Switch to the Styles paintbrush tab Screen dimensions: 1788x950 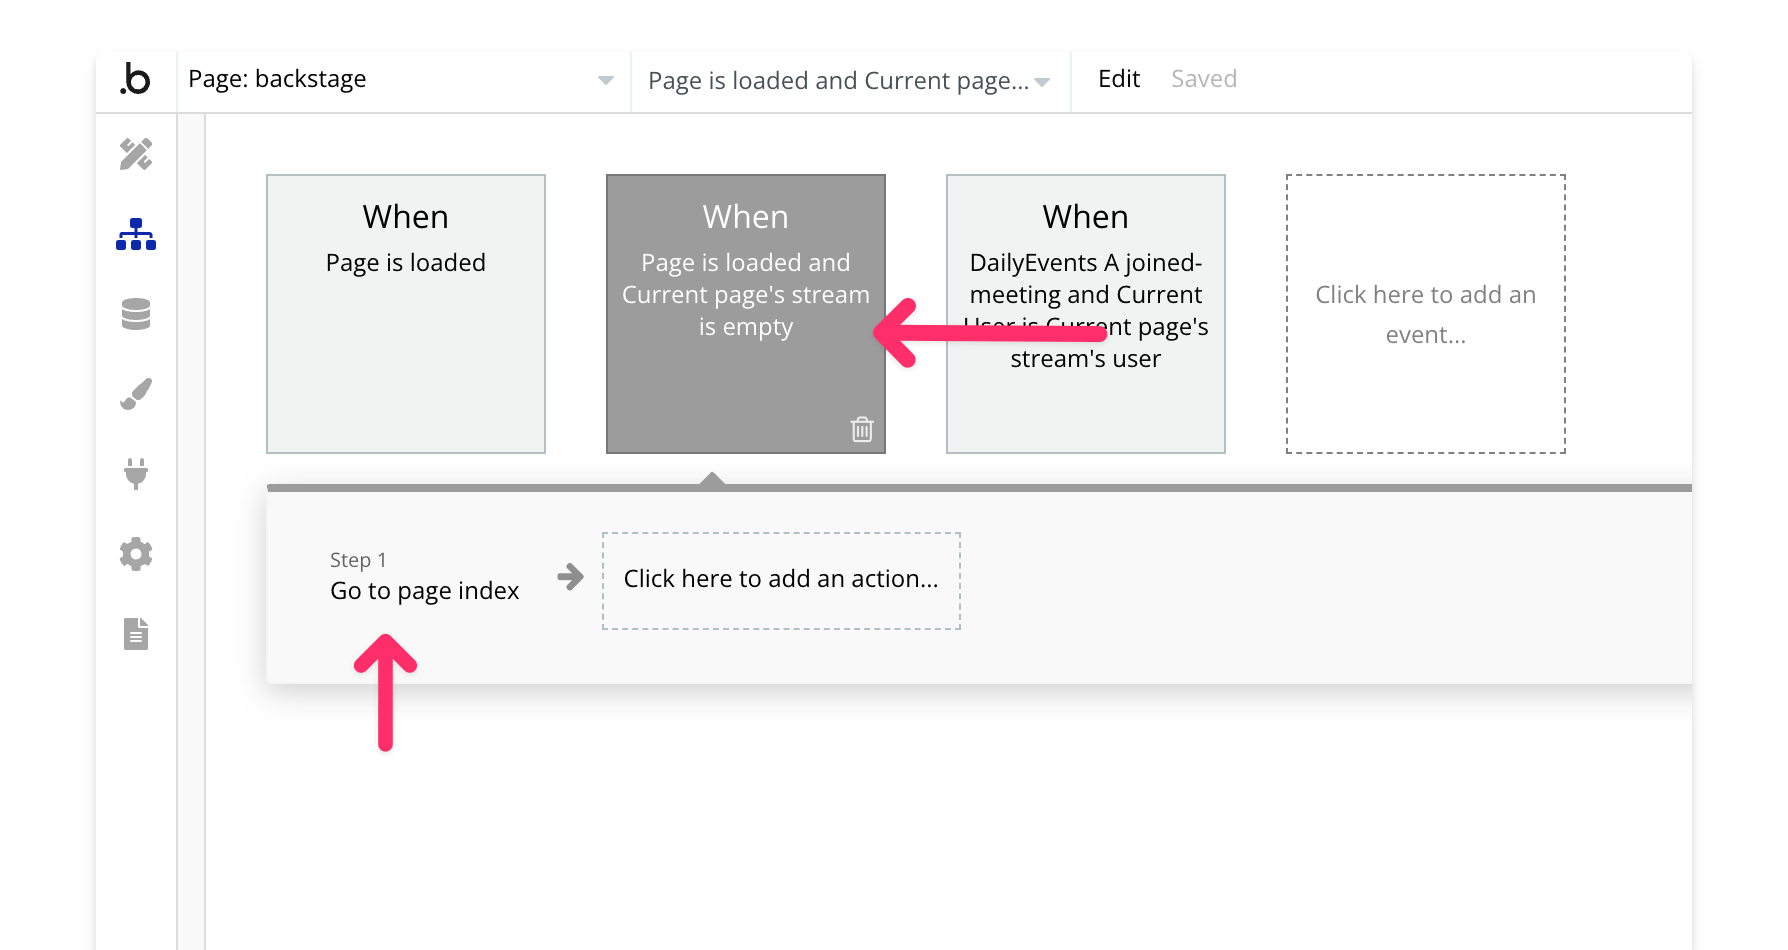pyautogui.click(x=136, y=394)
